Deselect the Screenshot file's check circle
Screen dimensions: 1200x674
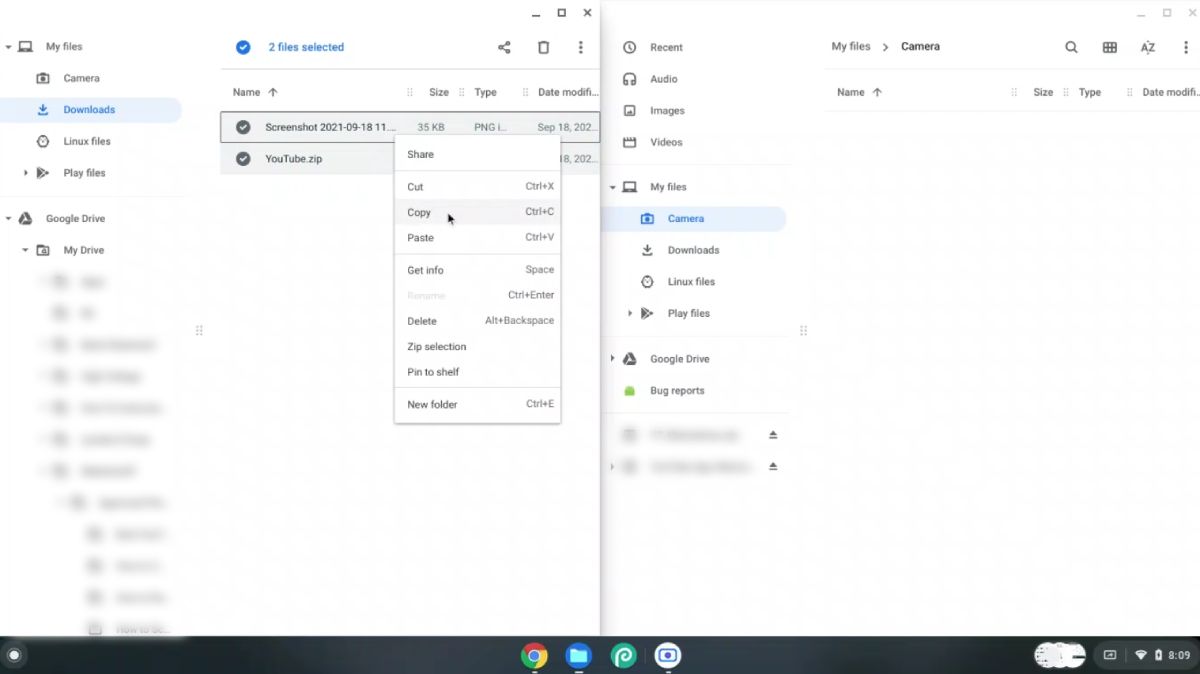click(x=242, y=127)
